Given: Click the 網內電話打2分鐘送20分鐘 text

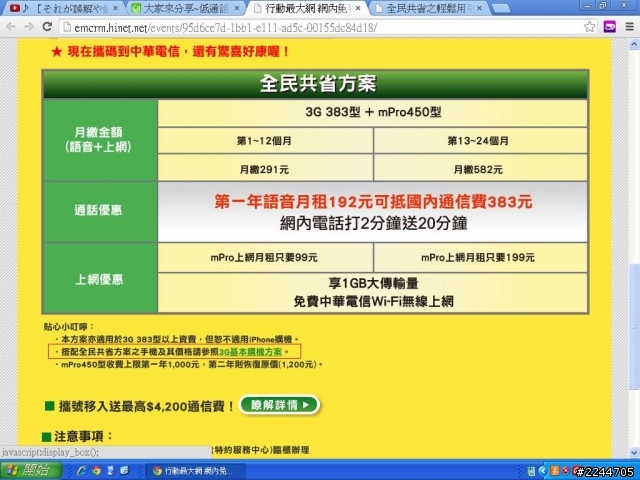Looking at the screenshot, I should pyautogui.click(x=373, y=223).
